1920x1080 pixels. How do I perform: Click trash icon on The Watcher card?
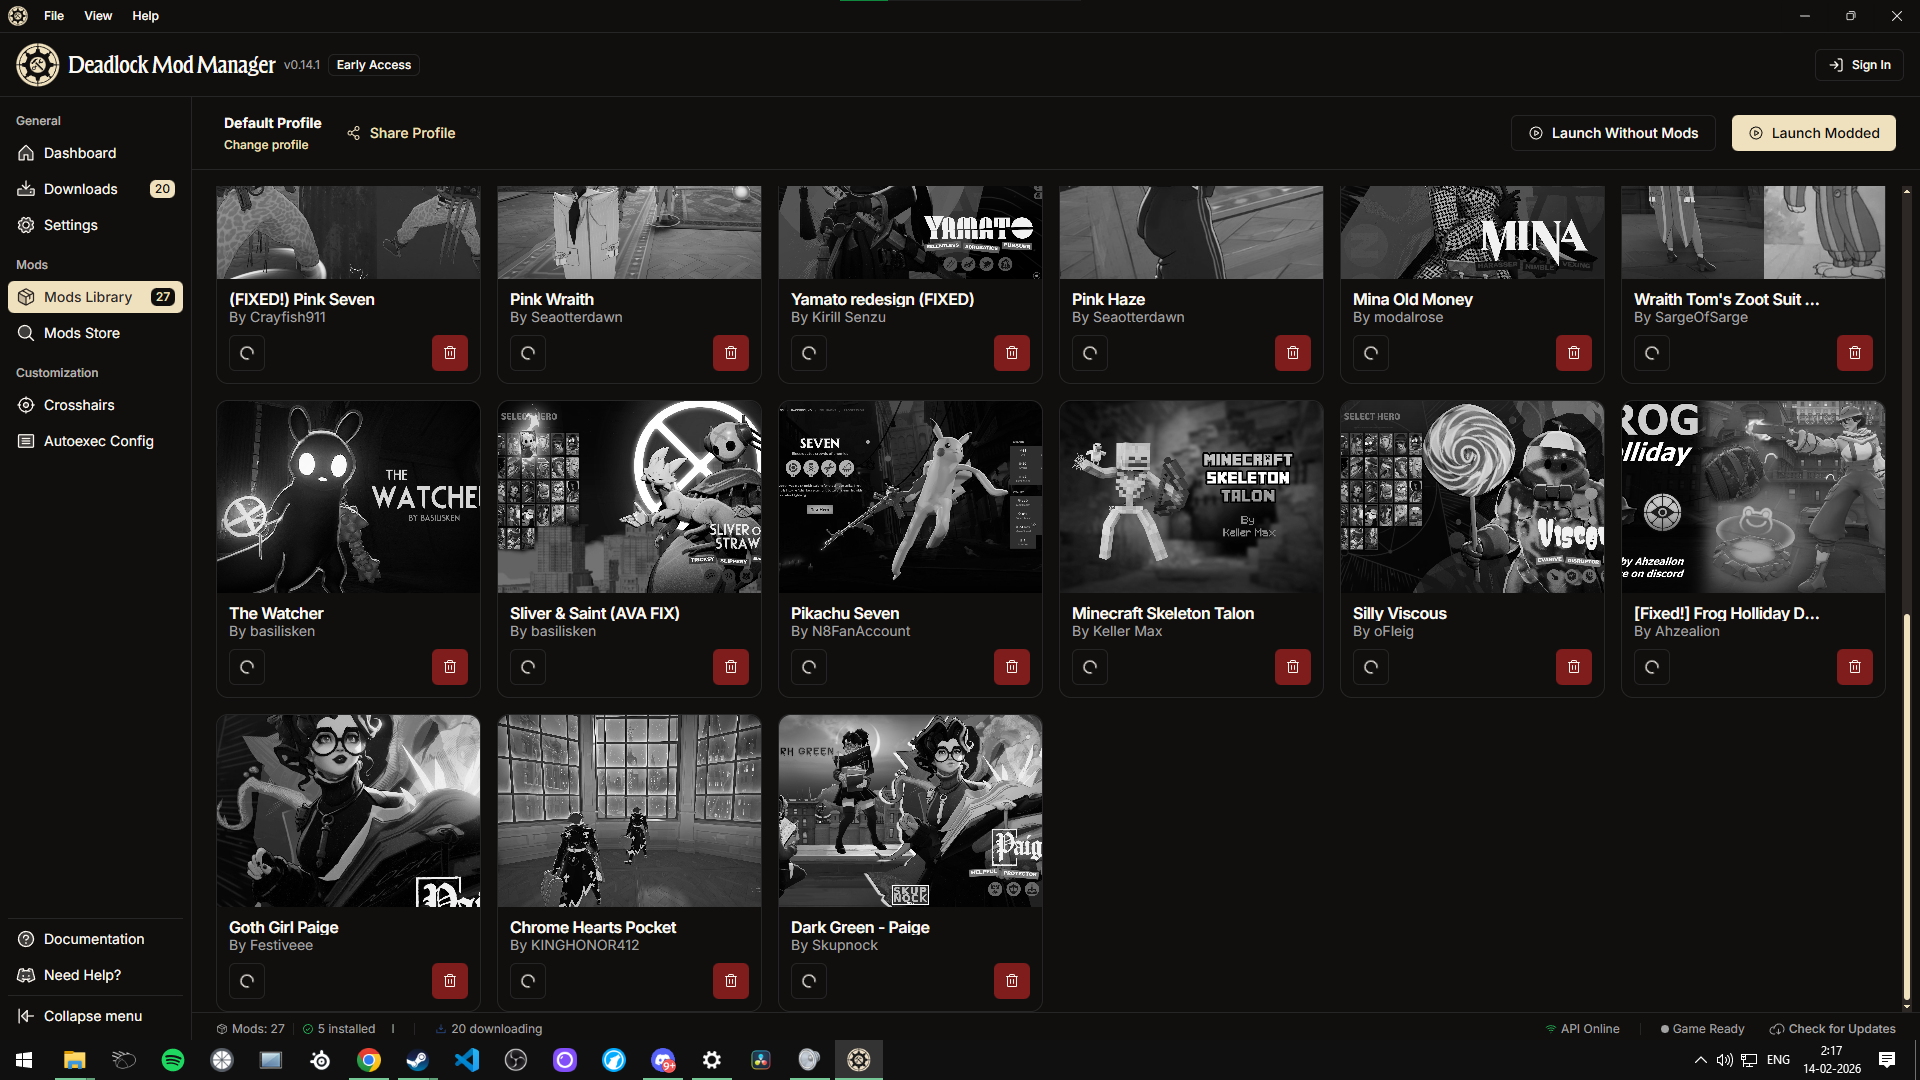coord(449,667)
